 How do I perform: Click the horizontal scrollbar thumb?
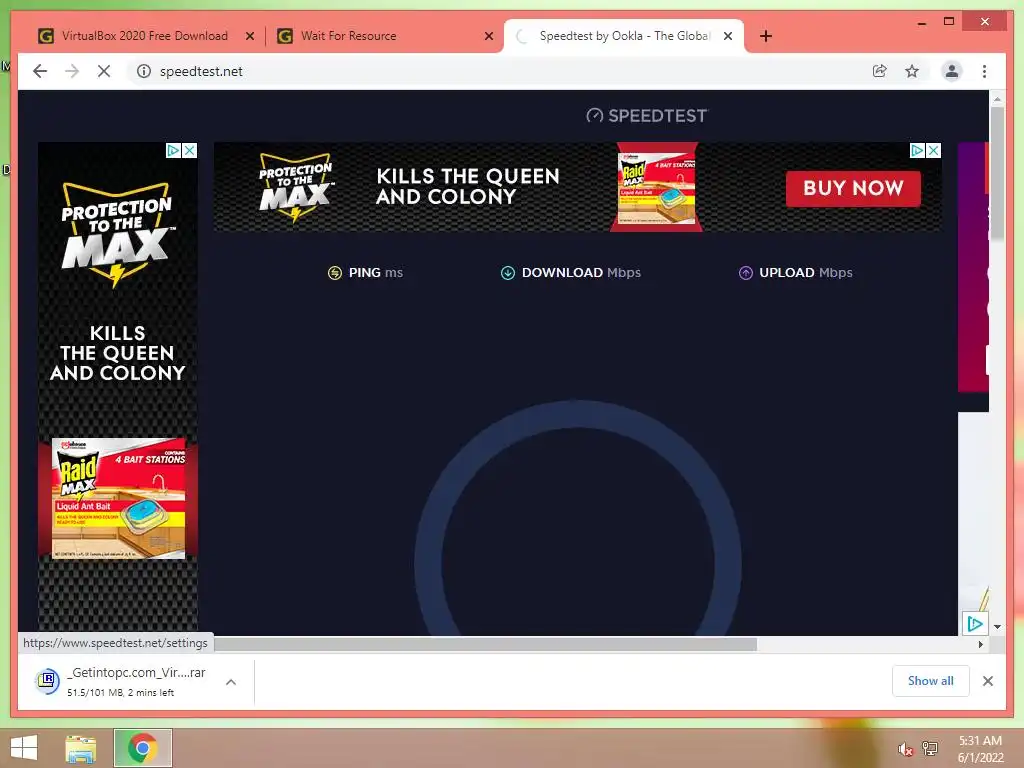(486, 645)
